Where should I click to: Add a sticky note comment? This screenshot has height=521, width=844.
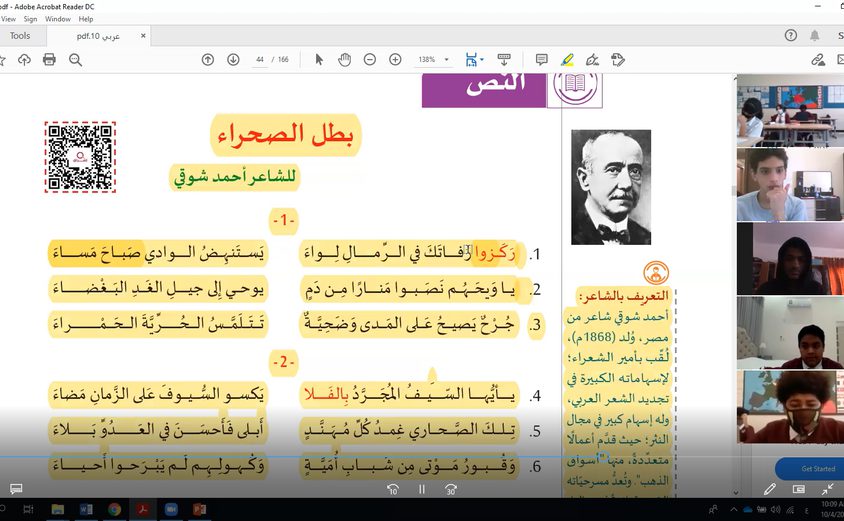pos(541,60)
